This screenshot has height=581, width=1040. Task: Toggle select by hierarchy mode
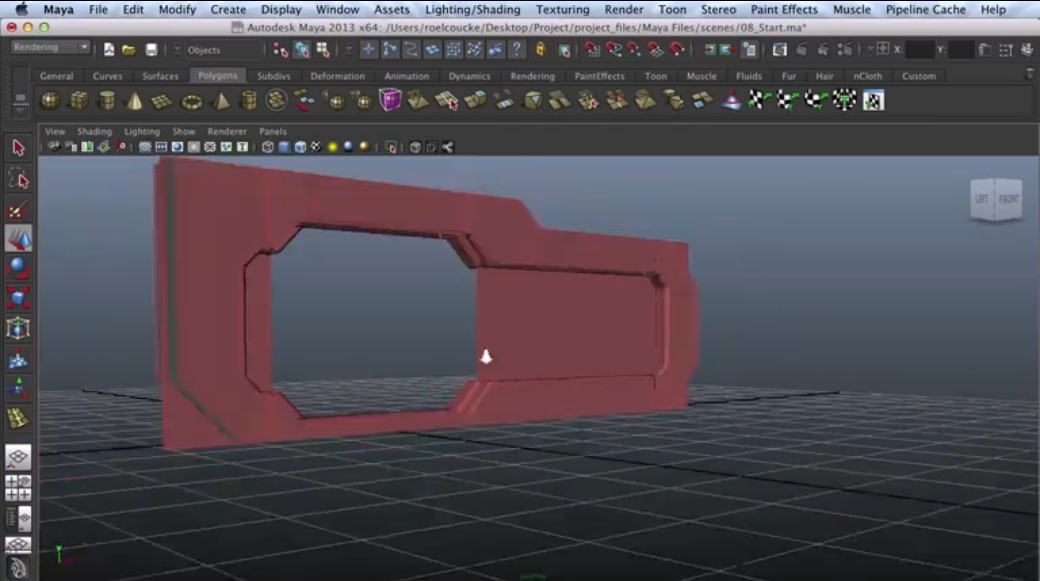pyautogui.click(x=281, y=50)
